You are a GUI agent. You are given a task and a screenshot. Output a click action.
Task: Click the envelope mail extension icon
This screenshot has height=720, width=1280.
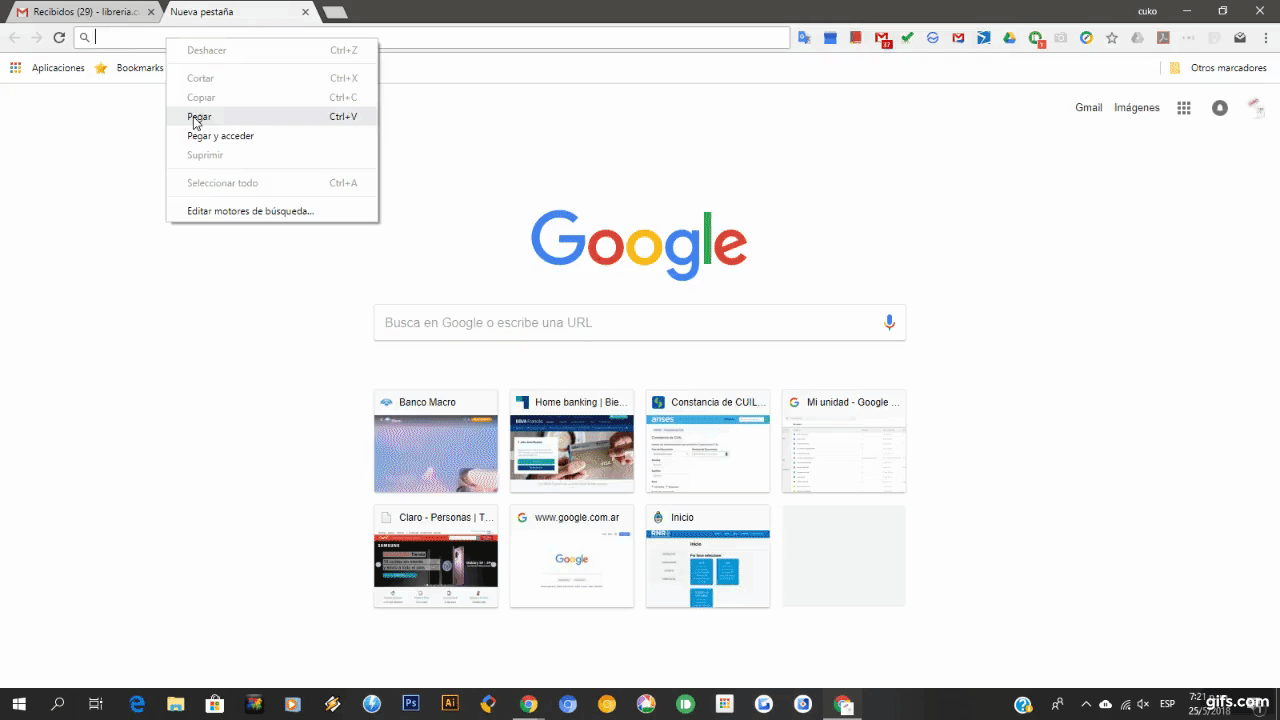coord(1240,38)
